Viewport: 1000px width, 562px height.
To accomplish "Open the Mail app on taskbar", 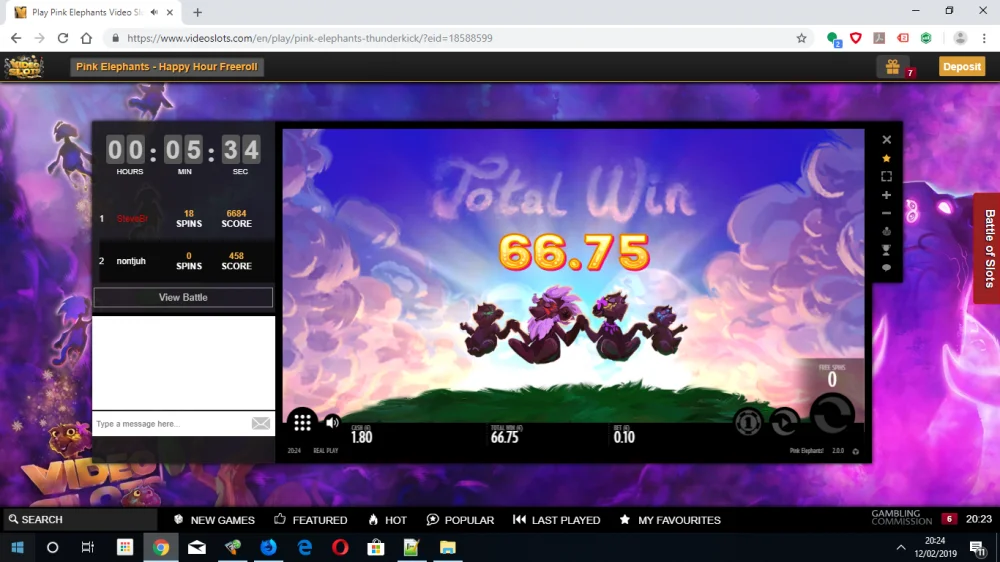I will click(196, 547).
